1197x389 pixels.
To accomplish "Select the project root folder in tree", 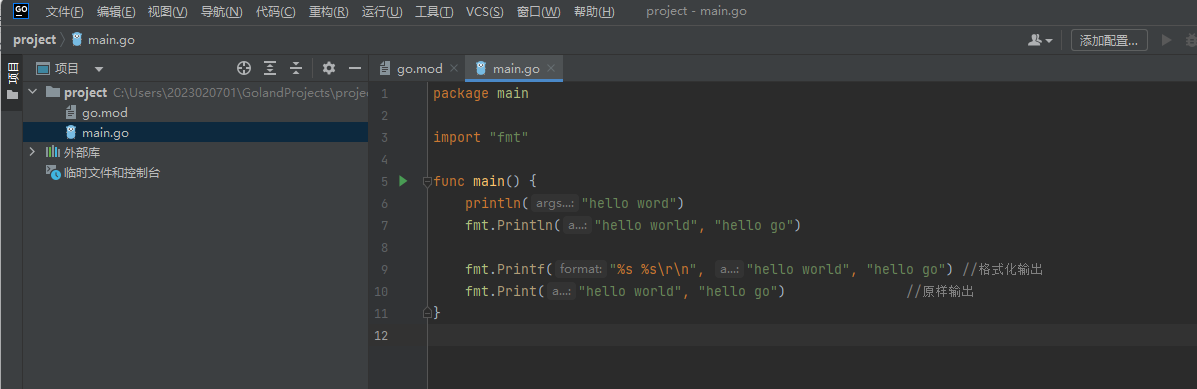I will (195, 92).
